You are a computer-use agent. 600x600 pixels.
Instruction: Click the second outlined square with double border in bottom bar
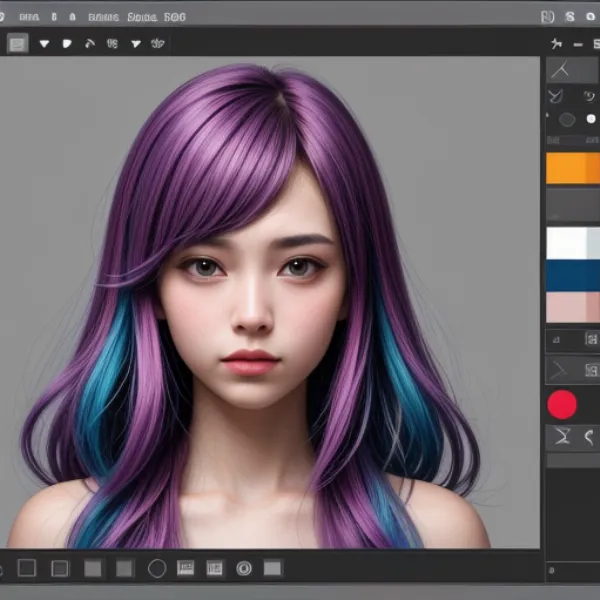point(60,568)
